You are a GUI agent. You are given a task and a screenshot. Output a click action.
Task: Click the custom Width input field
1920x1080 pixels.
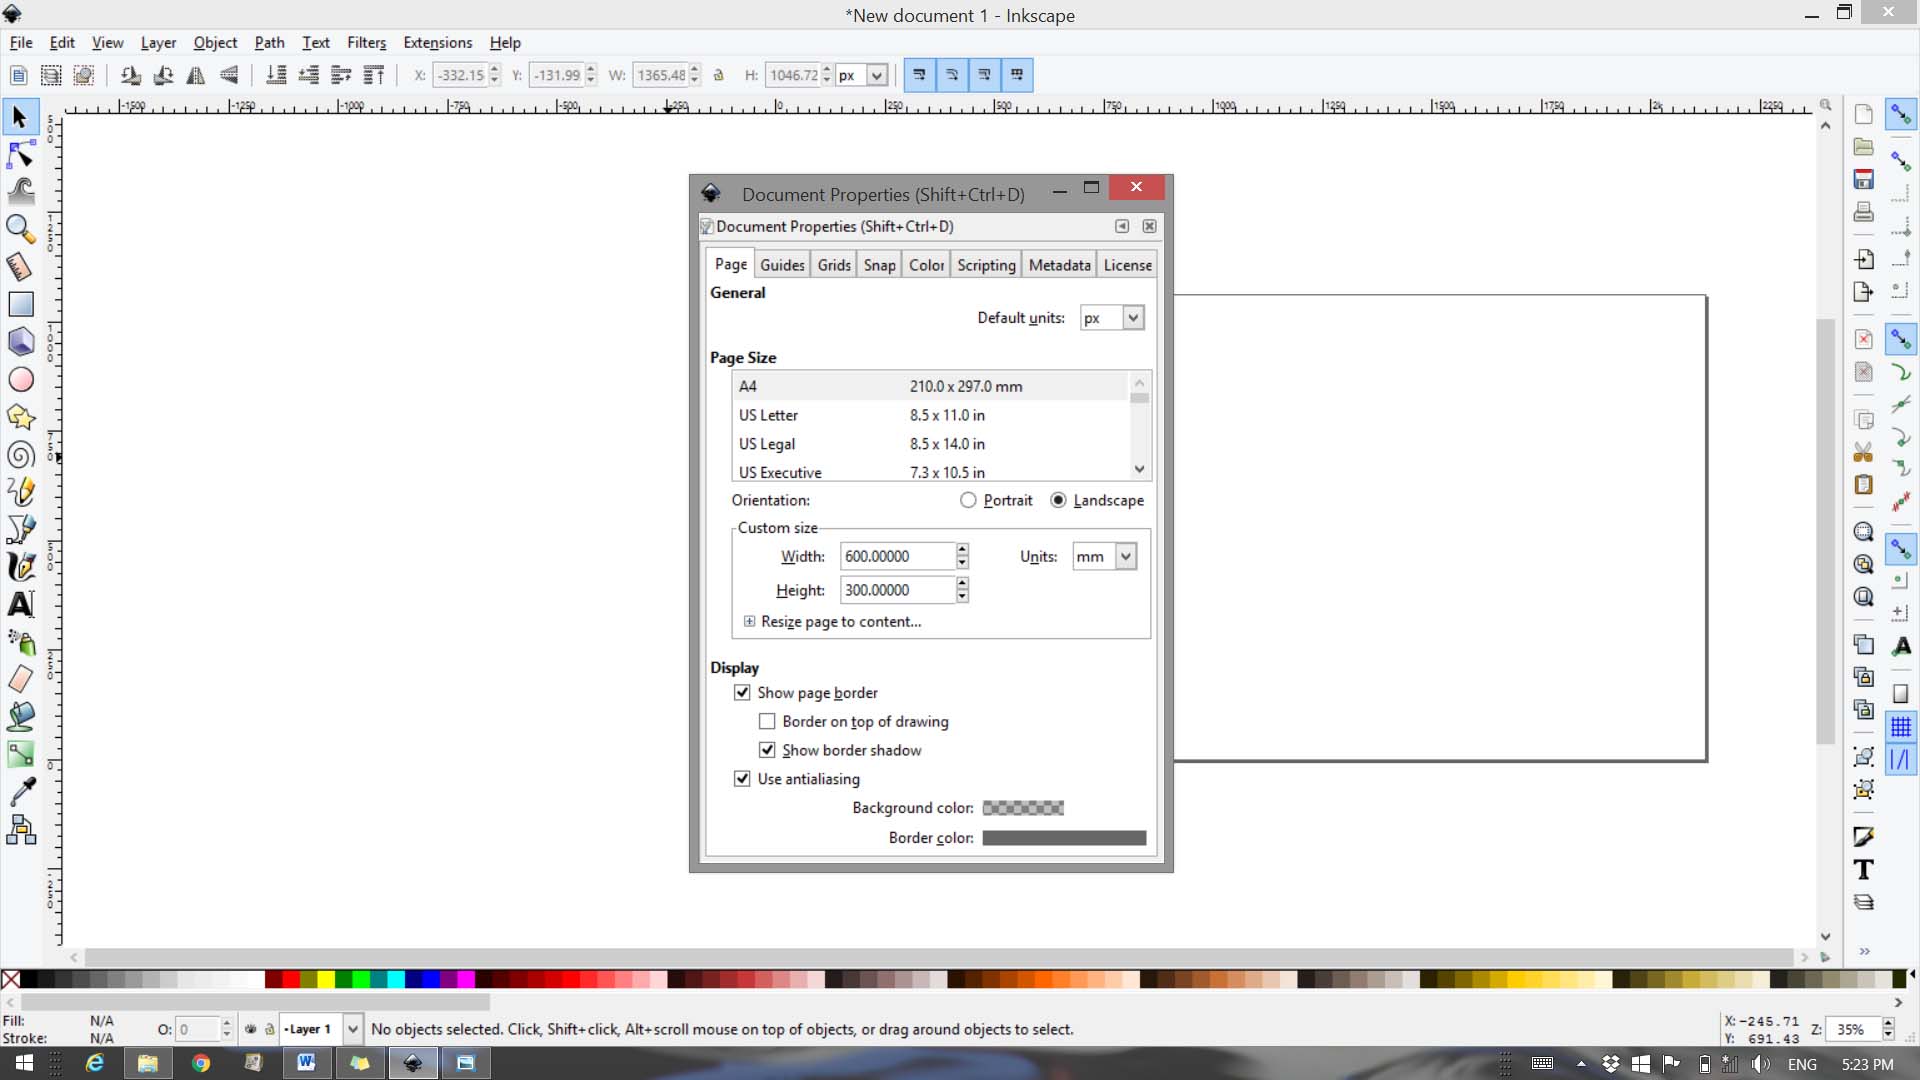tap(897, 556)
